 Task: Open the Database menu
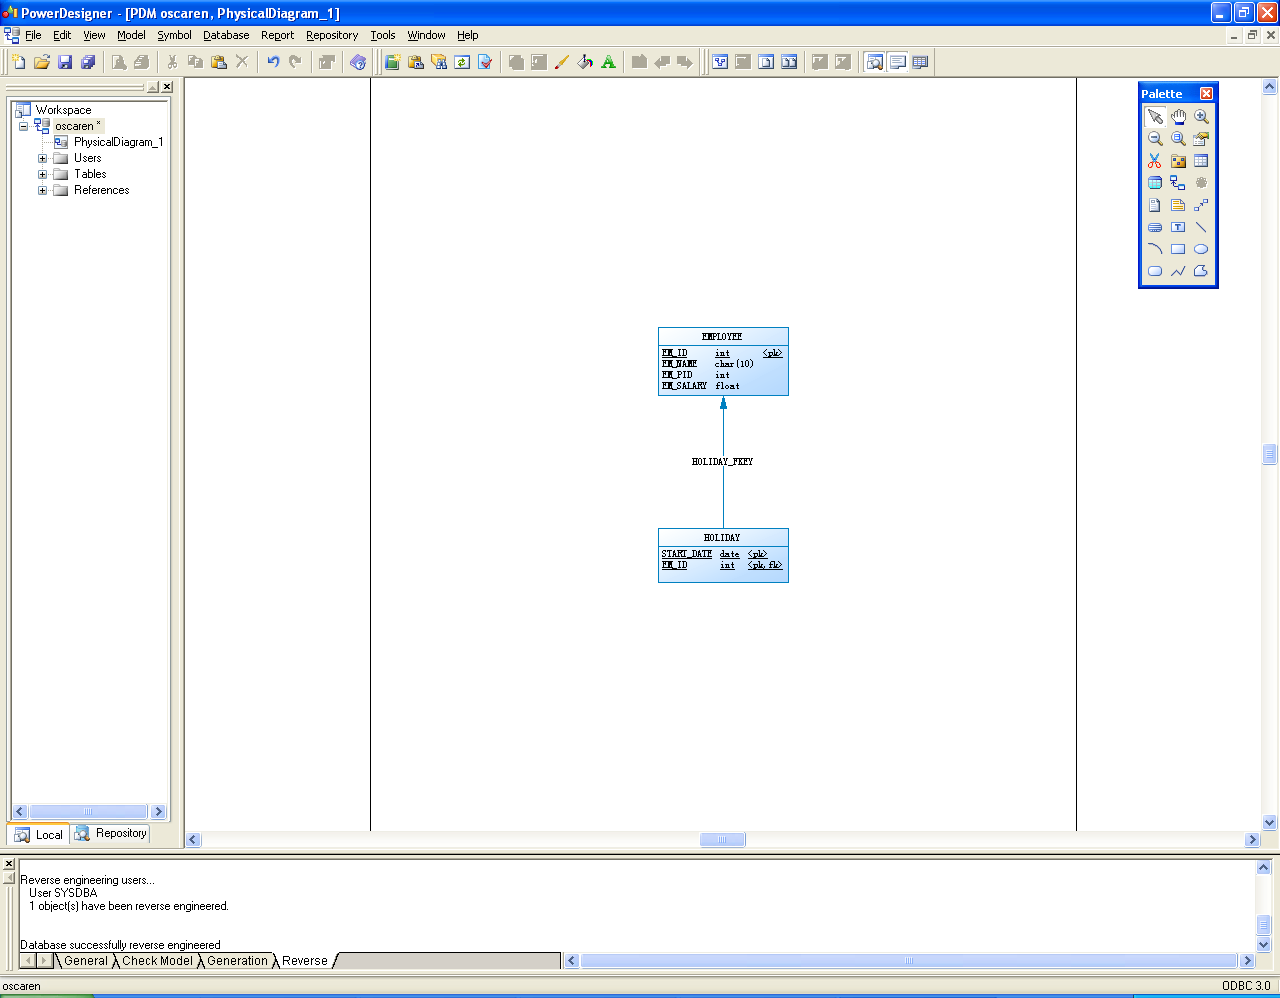(x=226, y=35)
